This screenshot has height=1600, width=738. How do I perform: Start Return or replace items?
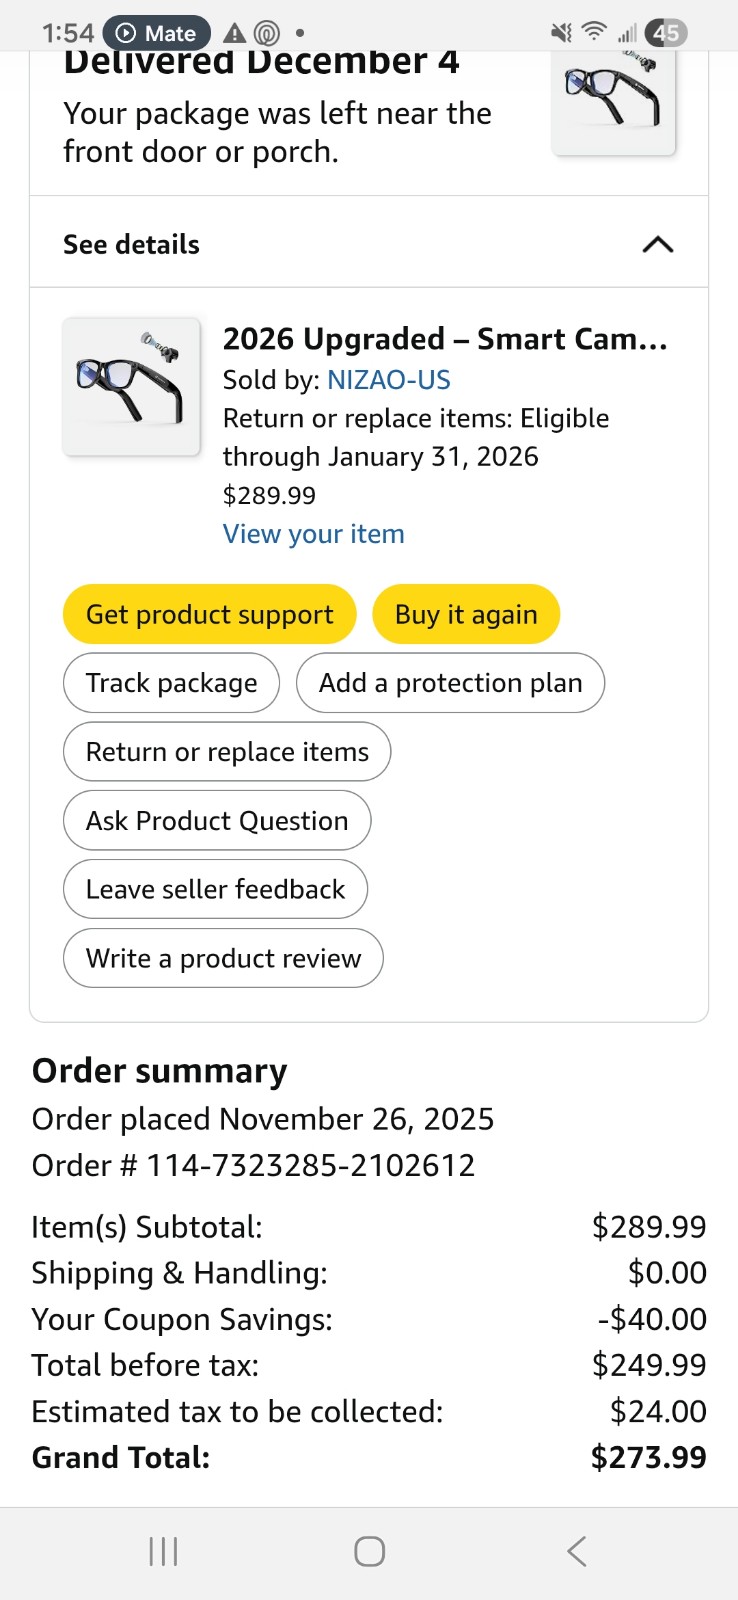[227, 752]
